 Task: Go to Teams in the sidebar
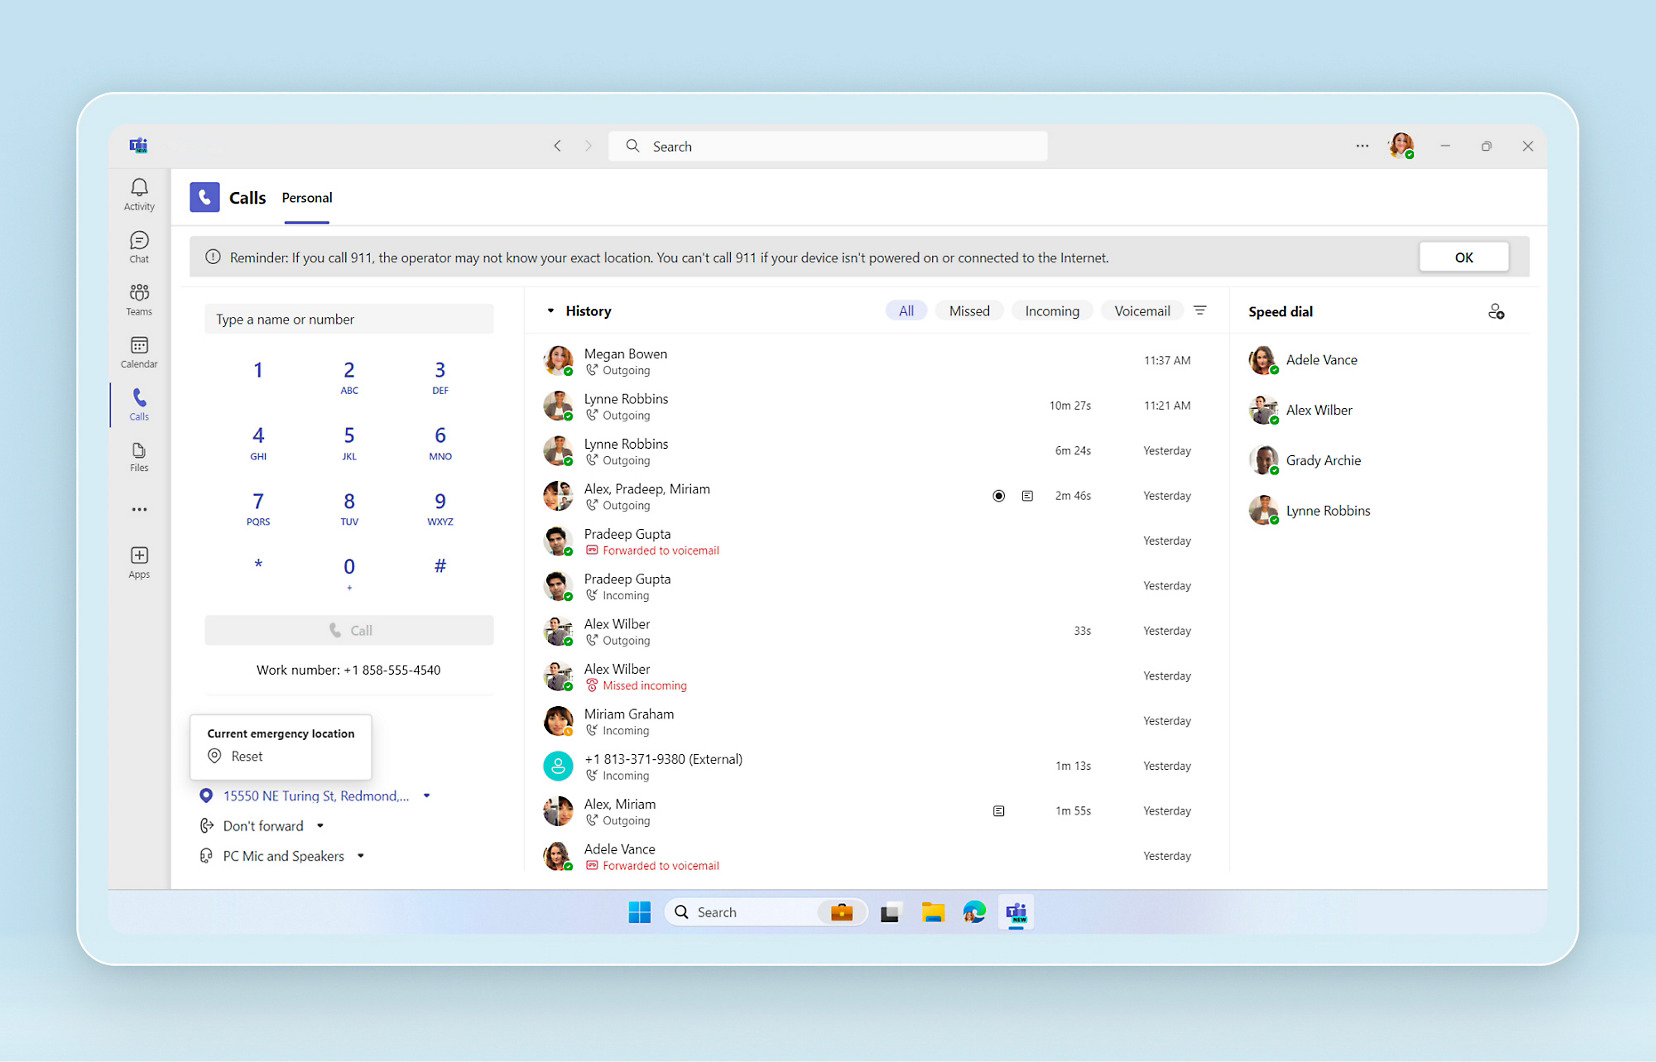click(139, 299)
